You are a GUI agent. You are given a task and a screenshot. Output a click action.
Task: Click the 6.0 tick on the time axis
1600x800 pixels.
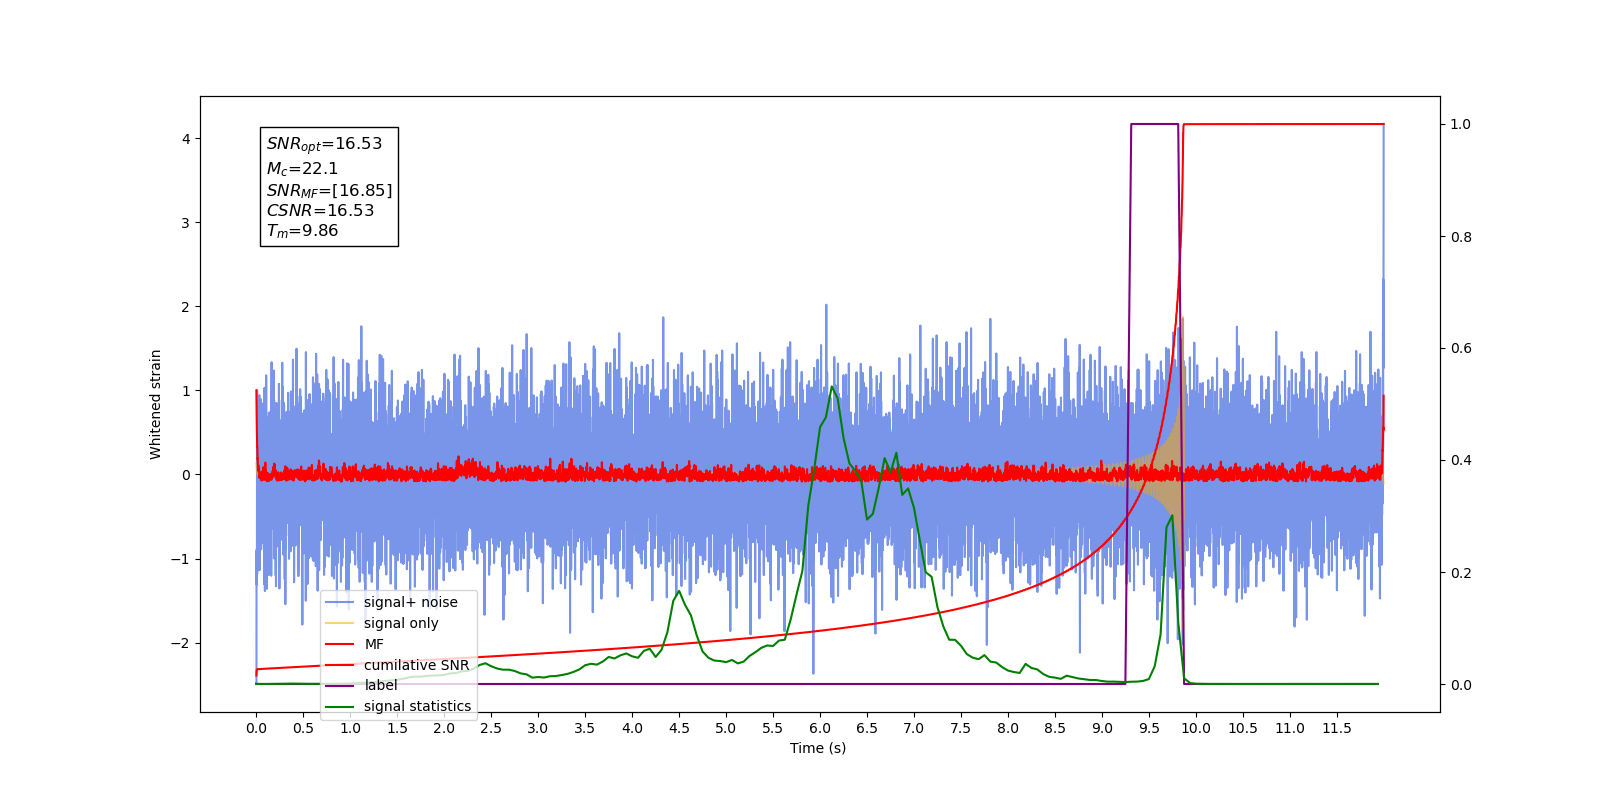pyautogui.click(x=820, y=728)
